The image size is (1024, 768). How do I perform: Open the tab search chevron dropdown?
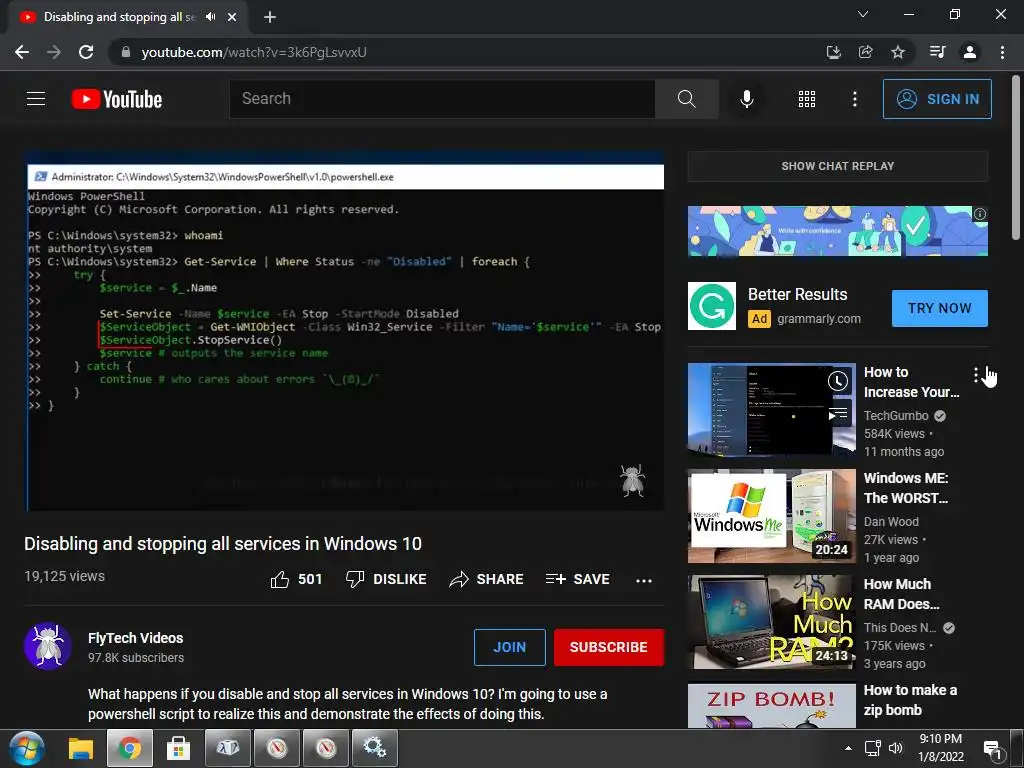(863, 14)
